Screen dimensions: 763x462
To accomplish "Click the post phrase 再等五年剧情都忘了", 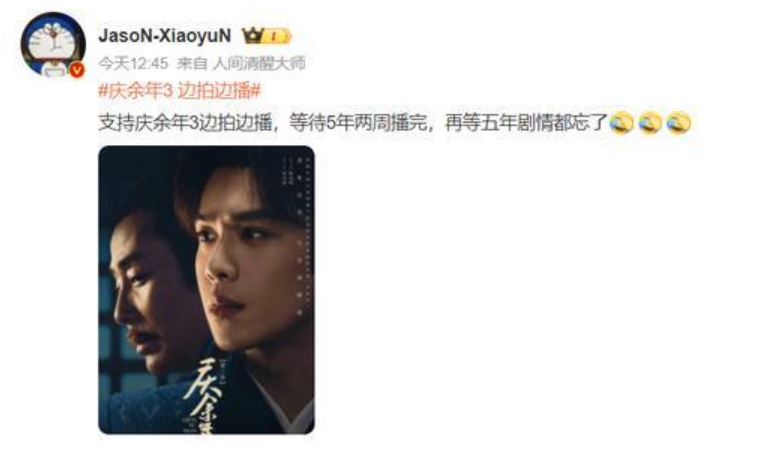I will coord(527,123).
